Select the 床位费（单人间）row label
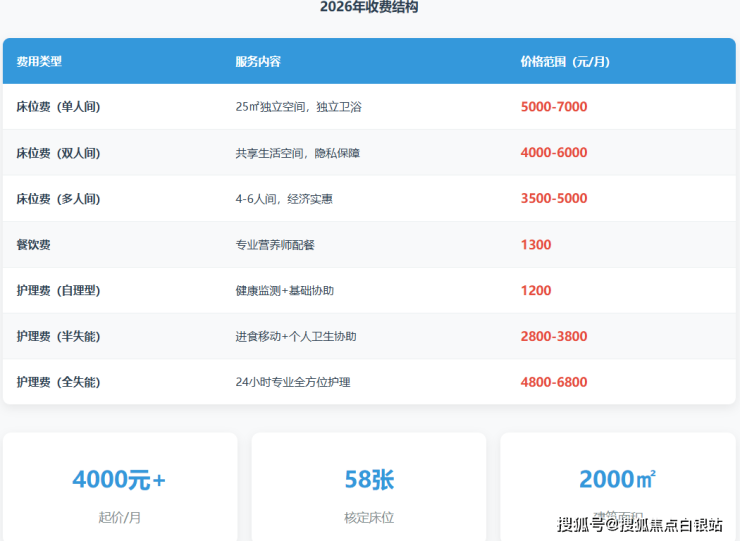 [58, 107]
